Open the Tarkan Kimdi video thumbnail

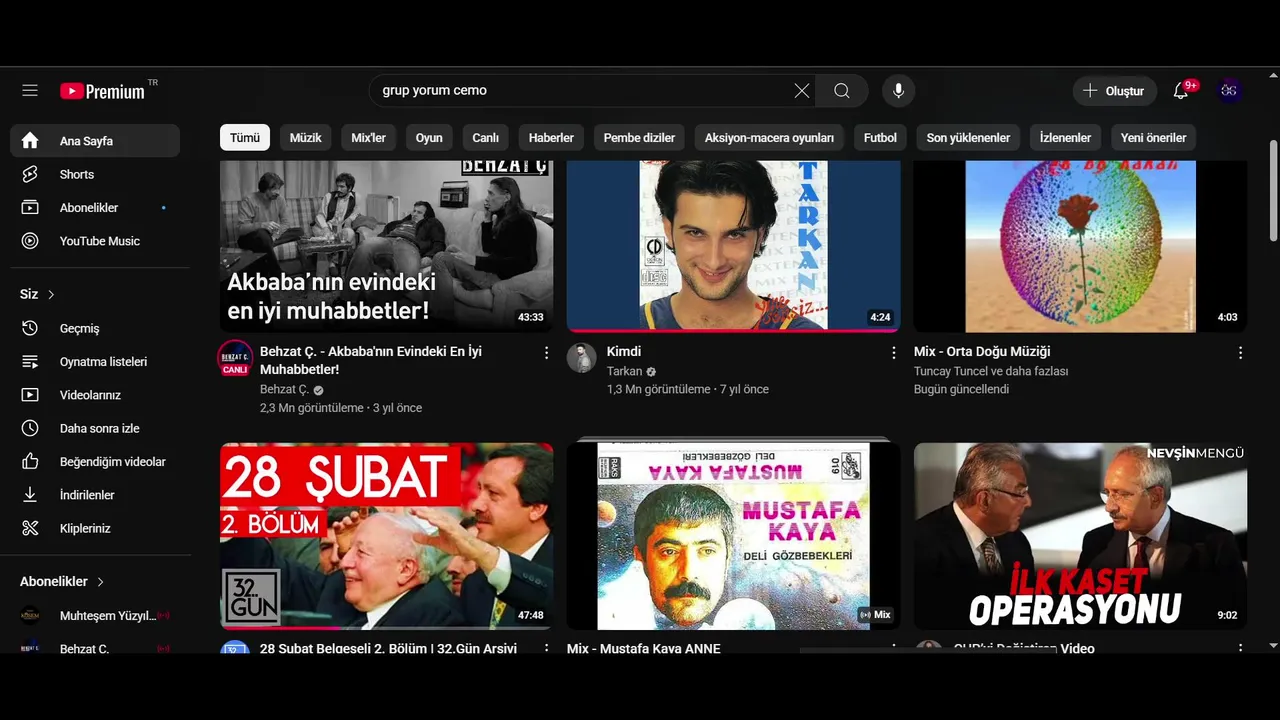[733, 246]
